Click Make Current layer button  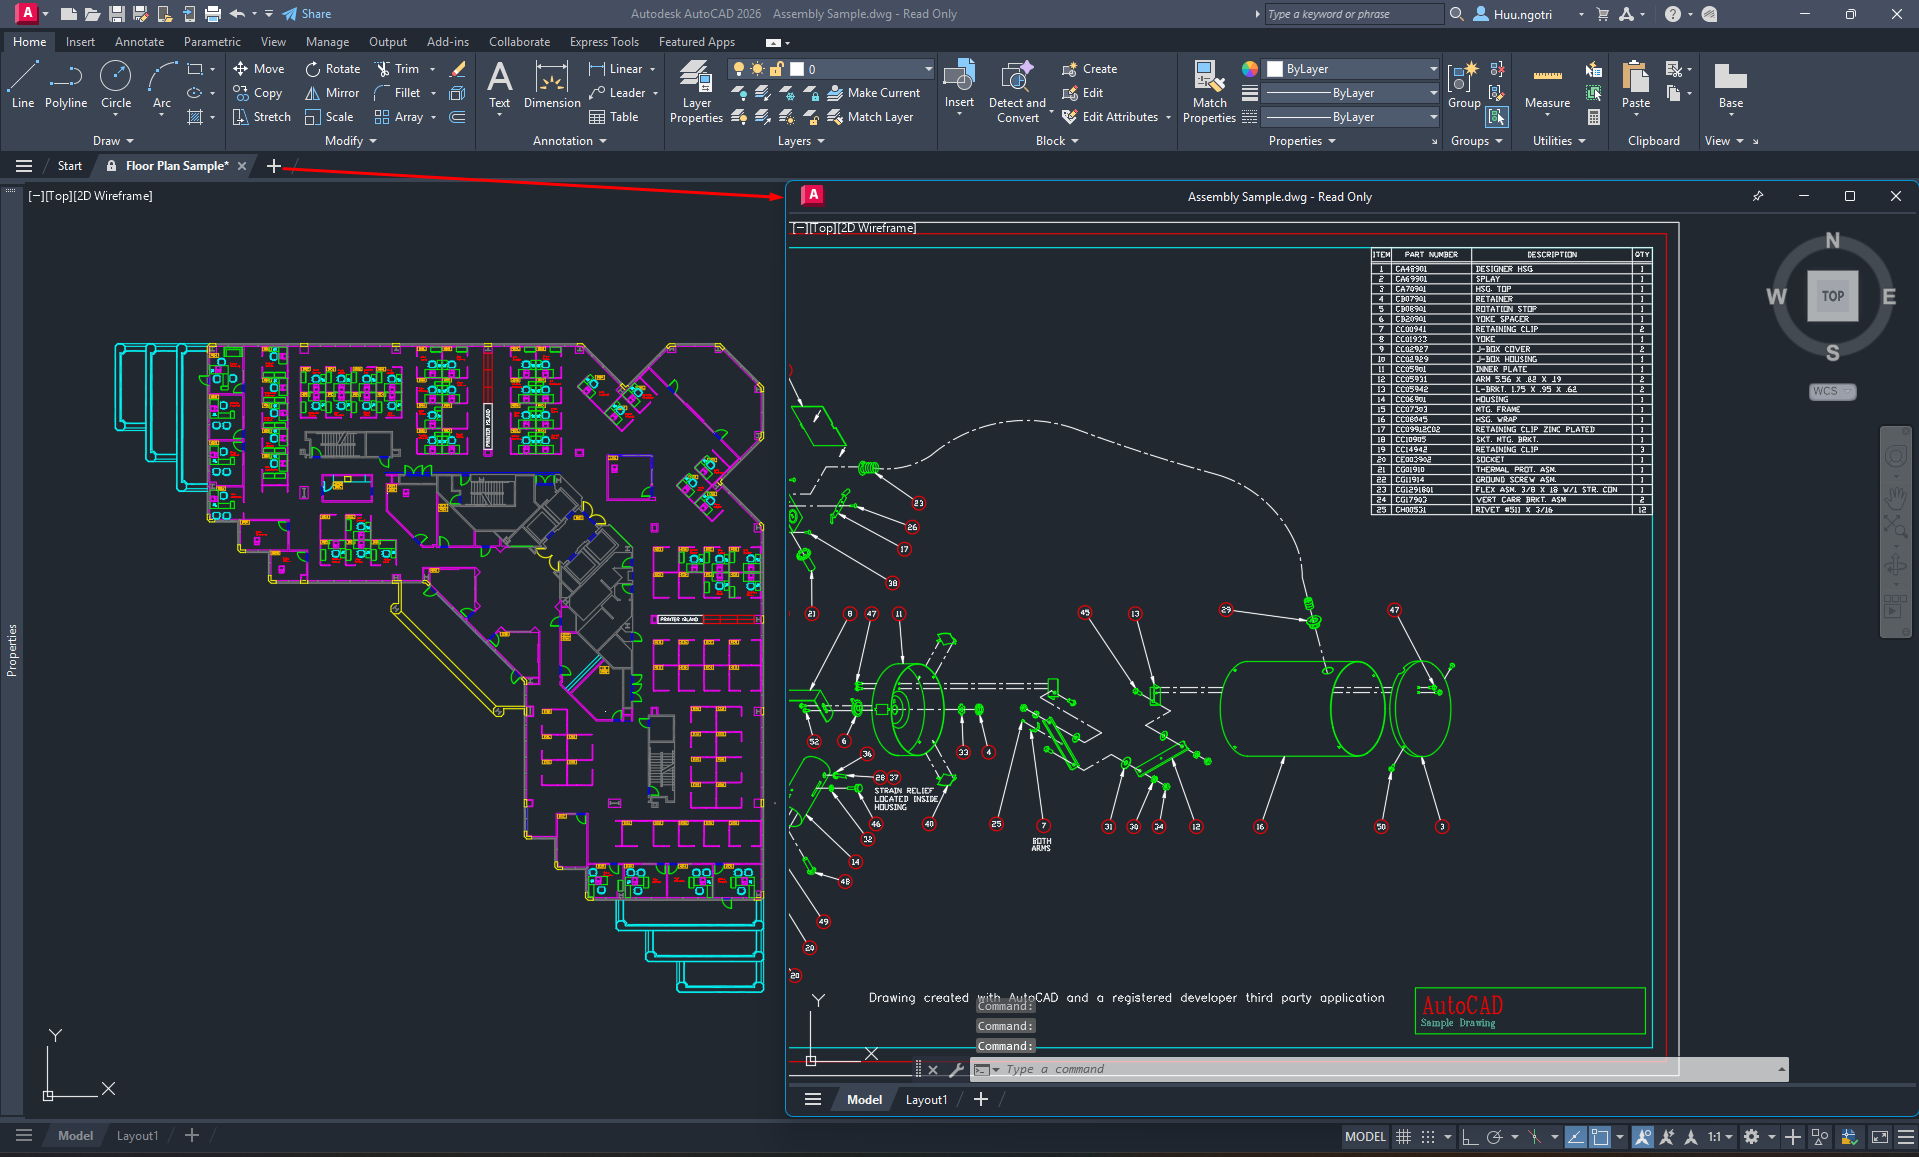[874, 93]
